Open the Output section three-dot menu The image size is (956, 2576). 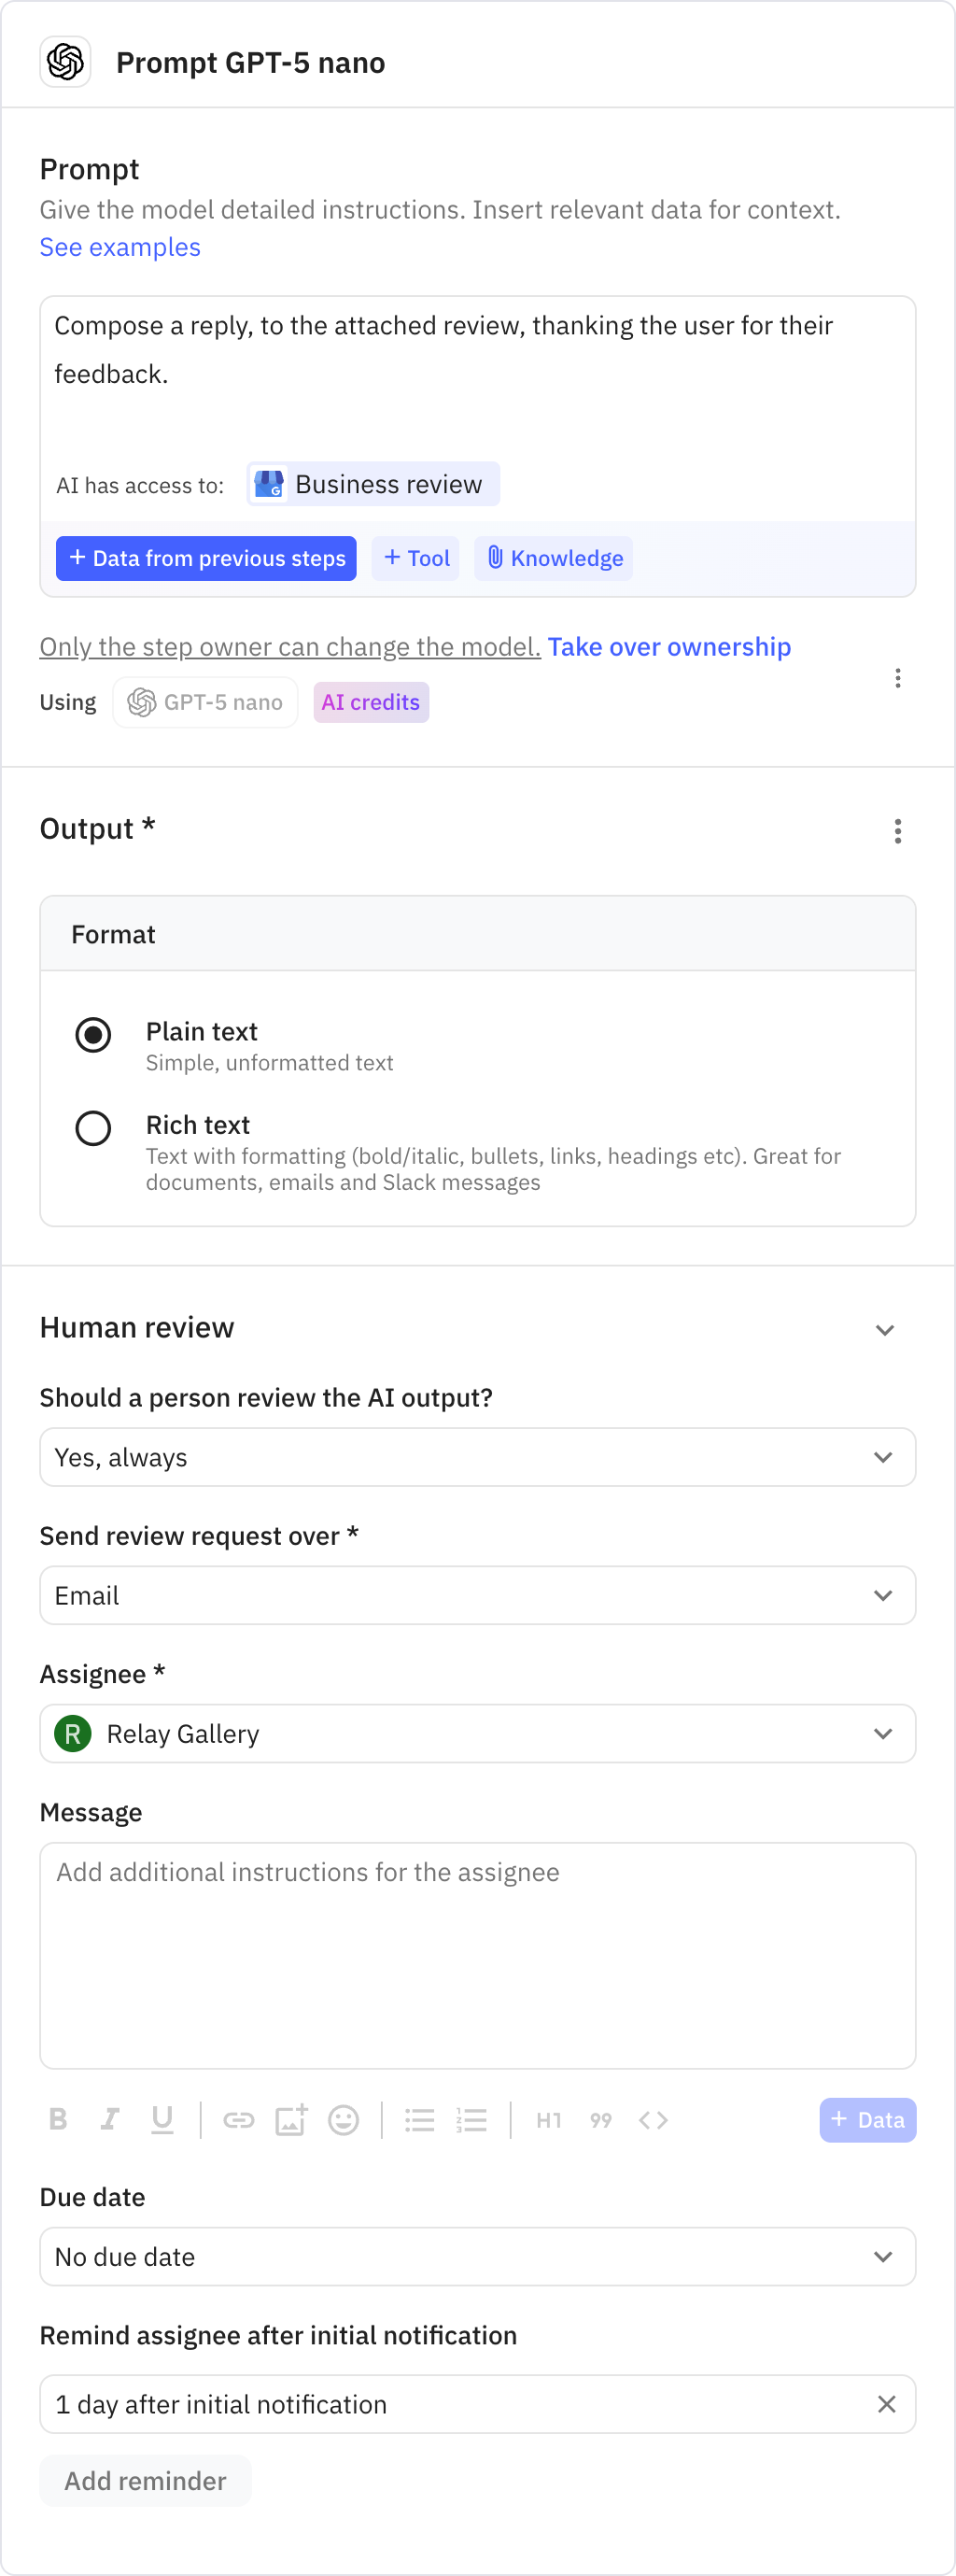click(x=898, y=831)
